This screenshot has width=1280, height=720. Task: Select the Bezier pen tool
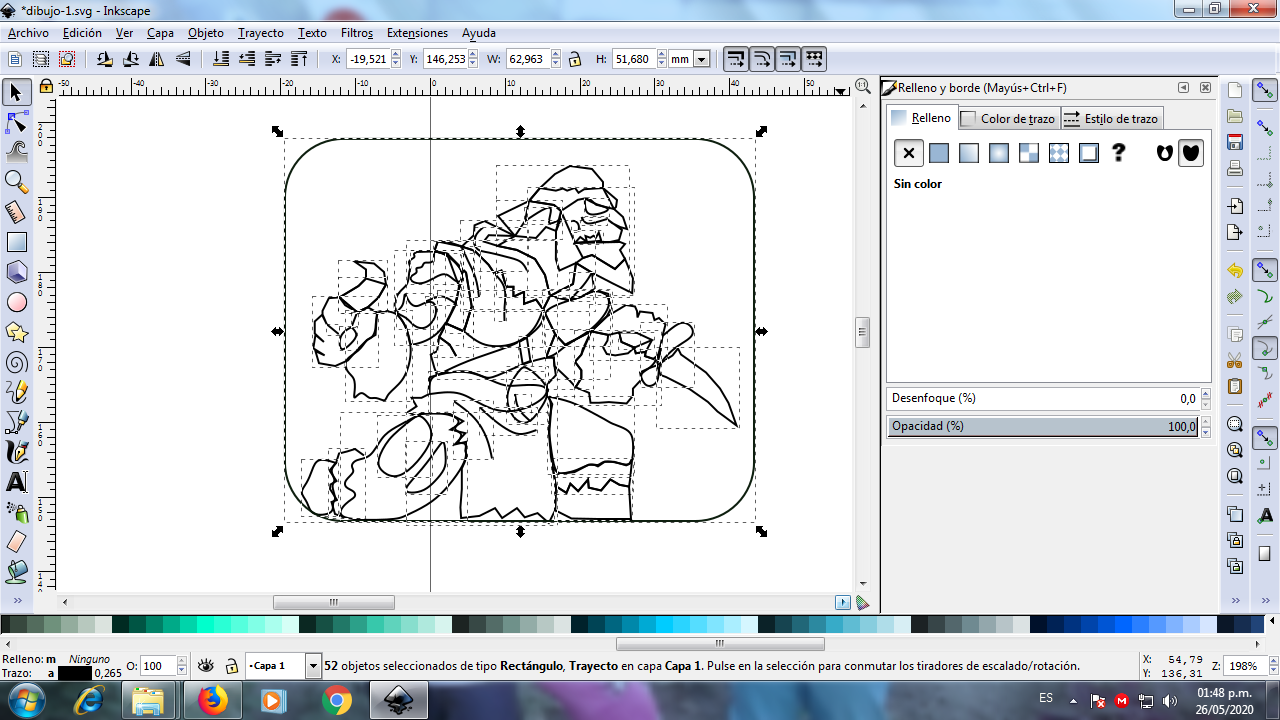coord(16,422)
